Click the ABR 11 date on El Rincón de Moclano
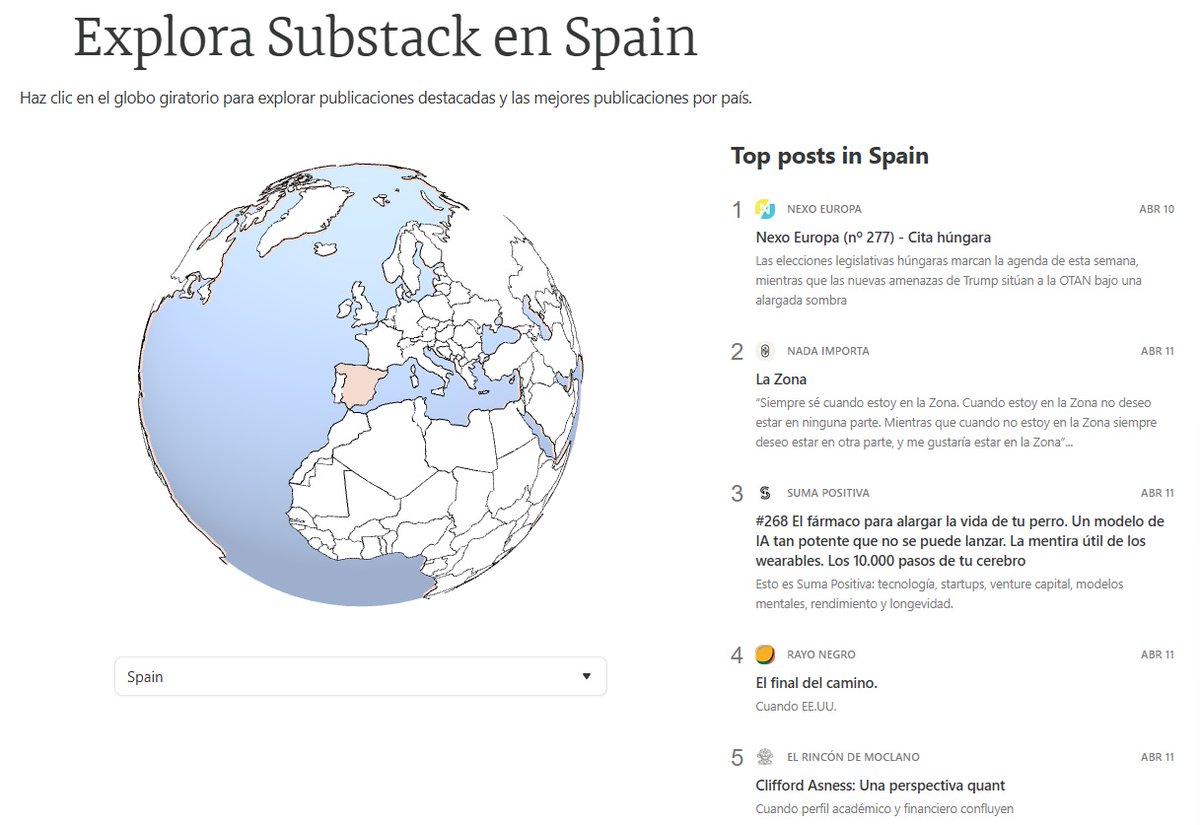1200x825 pixels. [1157, 757]
